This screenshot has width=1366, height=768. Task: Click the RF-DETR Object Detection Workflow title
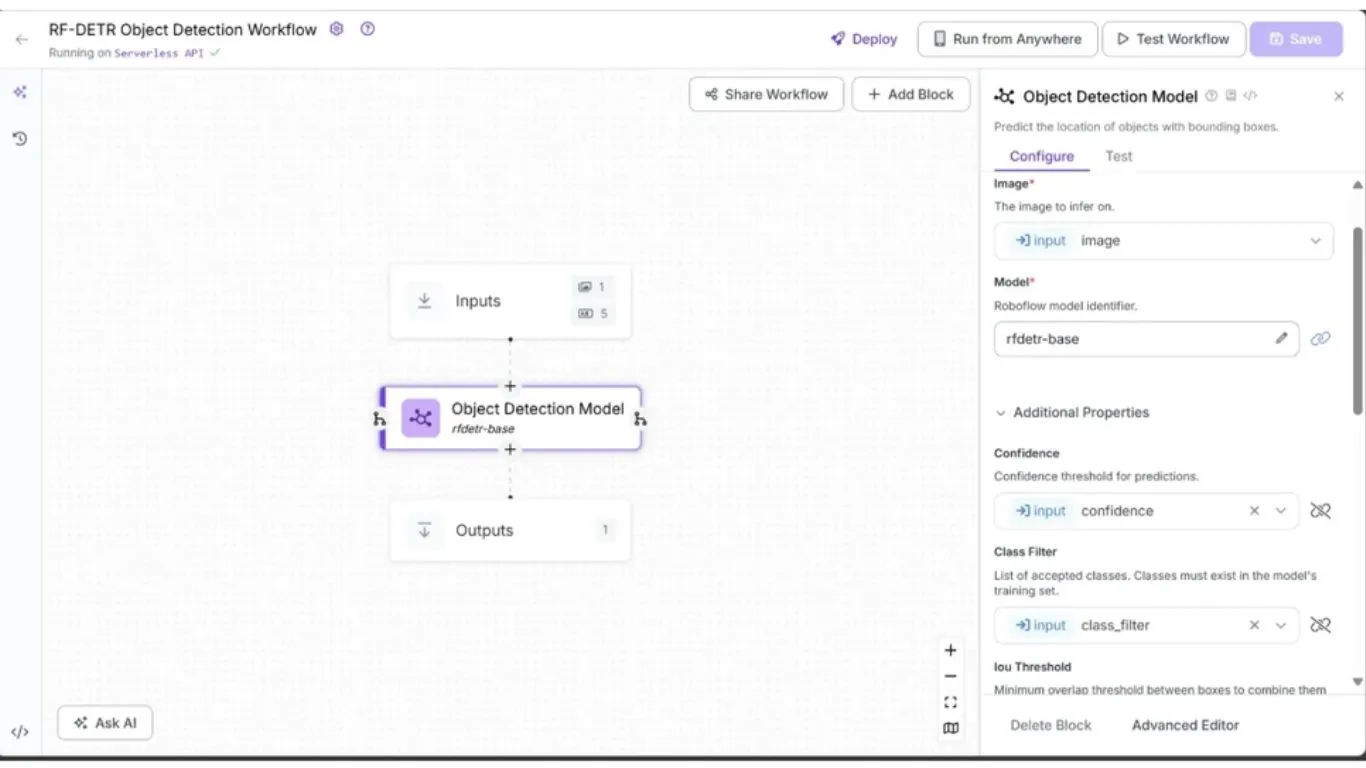(183, 30)
